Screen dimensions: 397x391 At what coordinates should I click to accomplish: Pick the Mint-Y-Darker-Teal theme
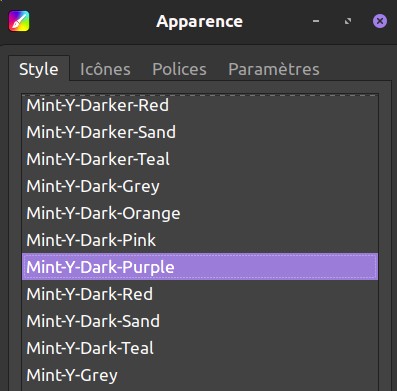pos(200,159)
